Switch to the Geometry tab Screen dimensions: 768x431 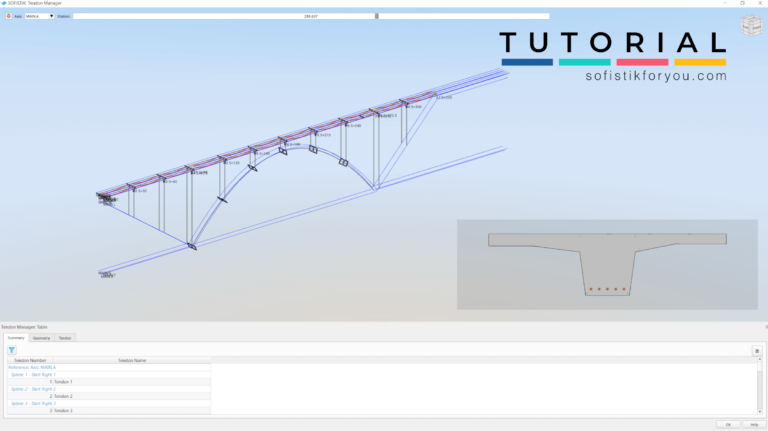click(x=42, y=338)
